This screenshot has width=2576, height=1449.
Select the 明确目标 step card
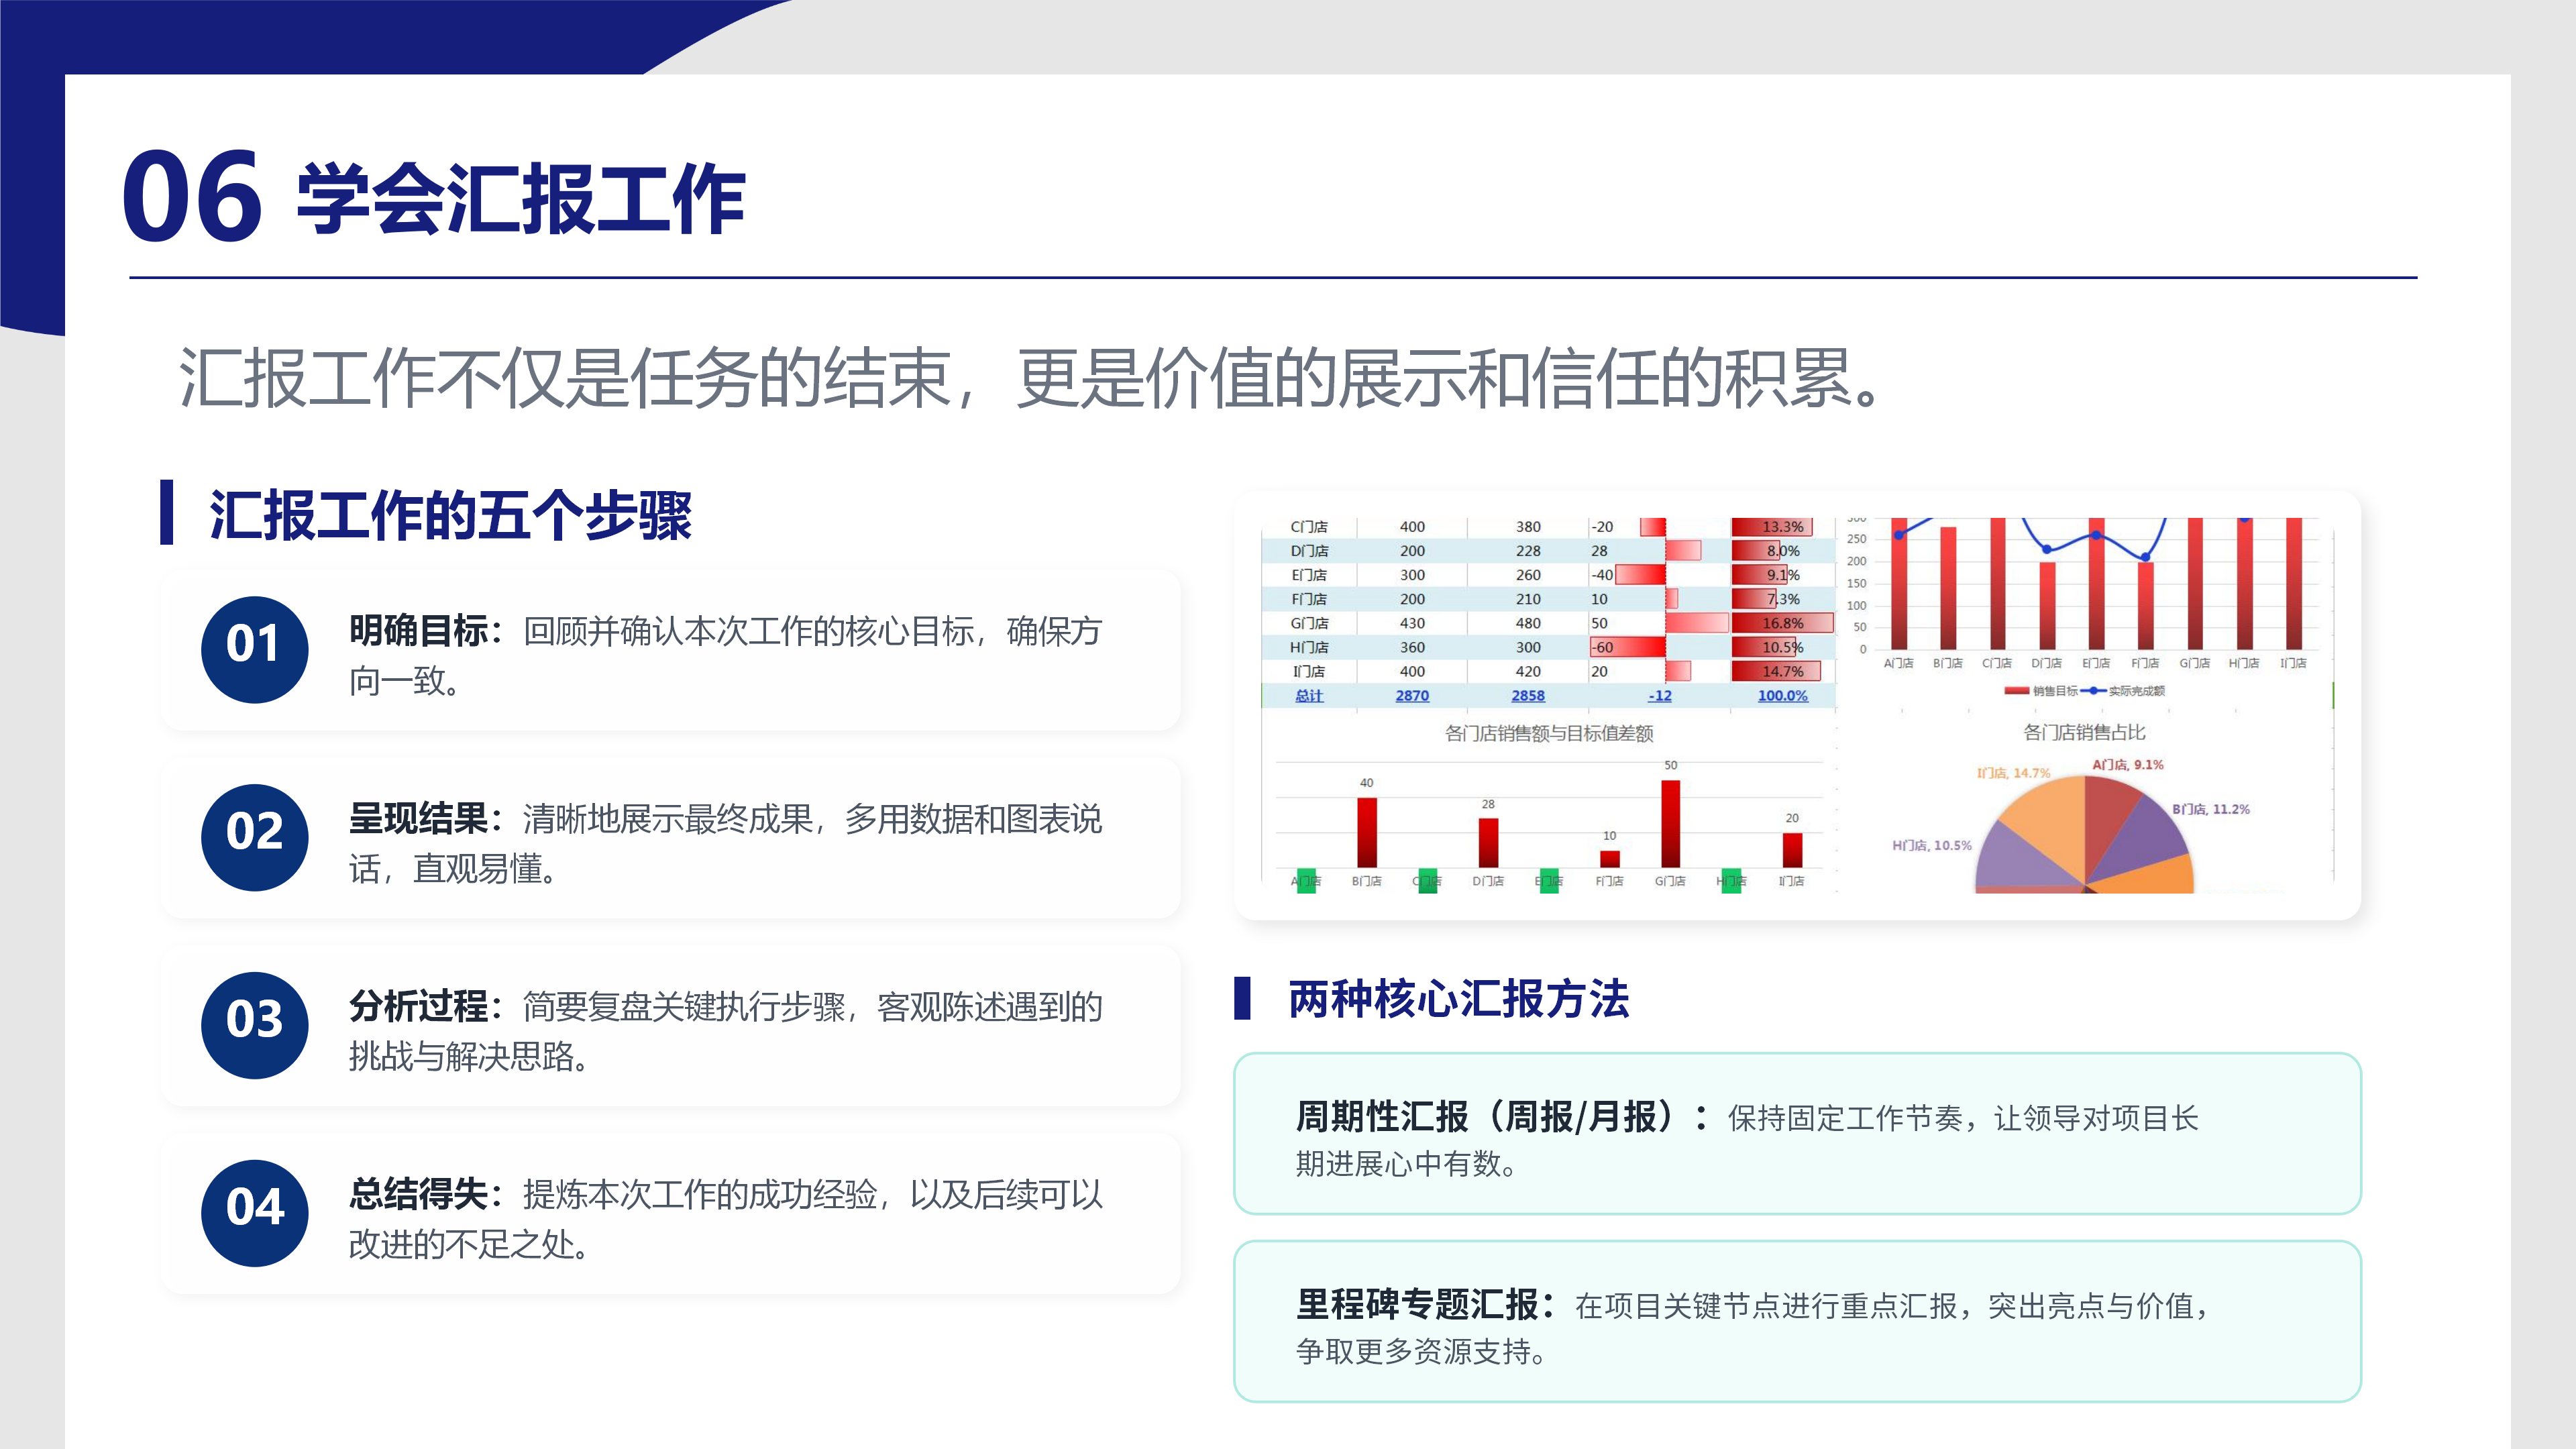coord(670,650)
